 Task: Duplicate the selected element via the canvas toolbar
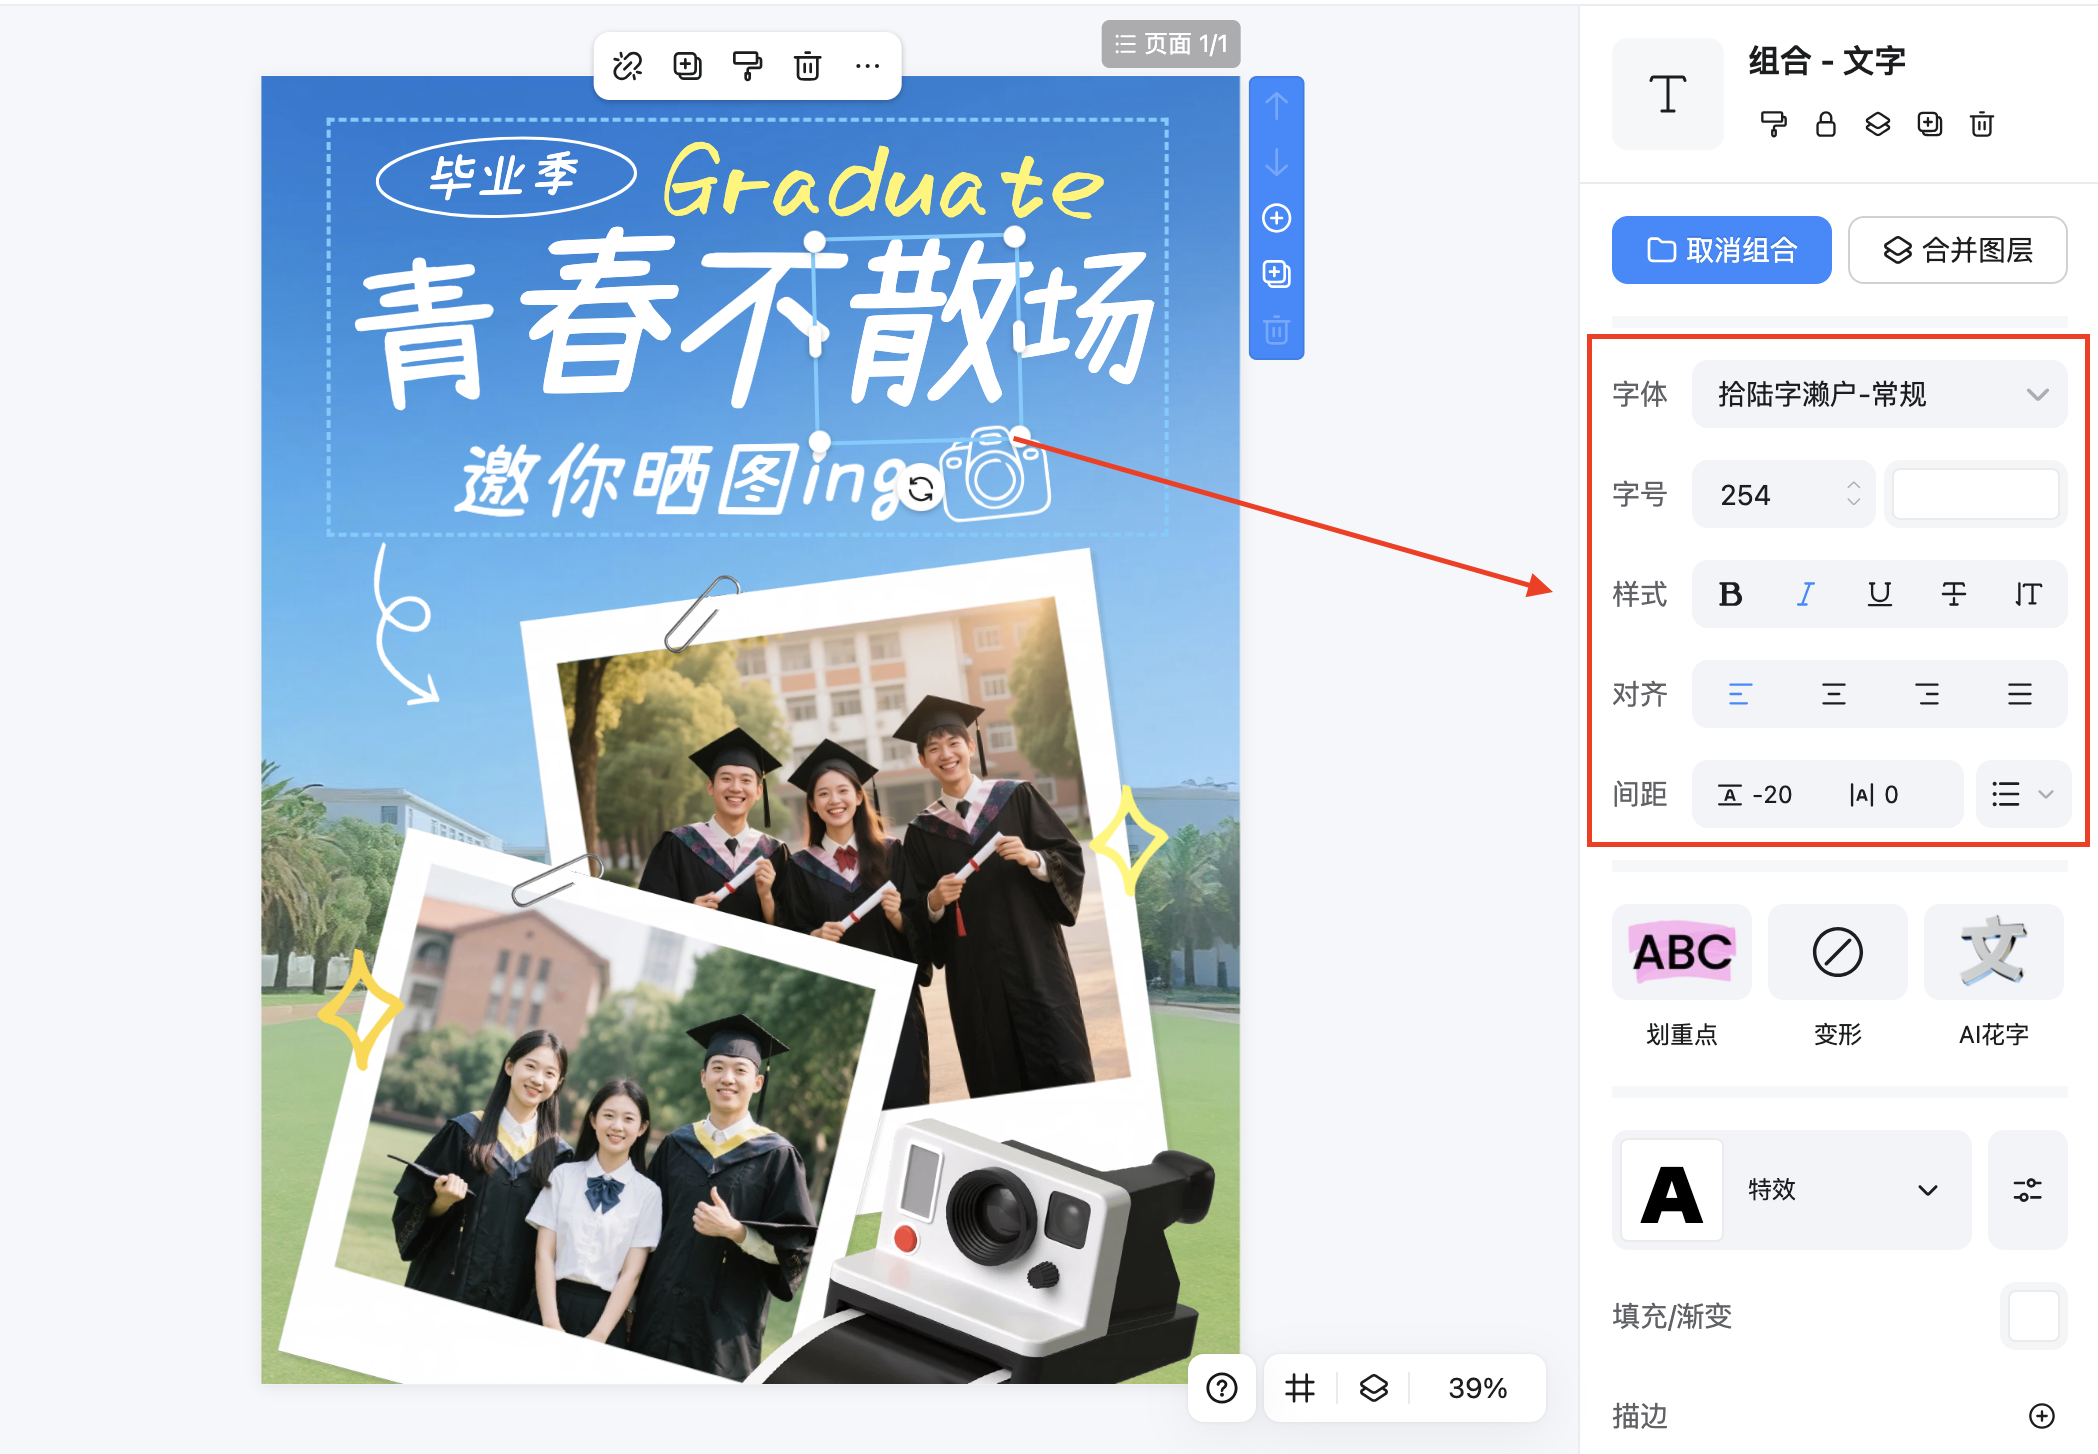(x=687, y=66)
